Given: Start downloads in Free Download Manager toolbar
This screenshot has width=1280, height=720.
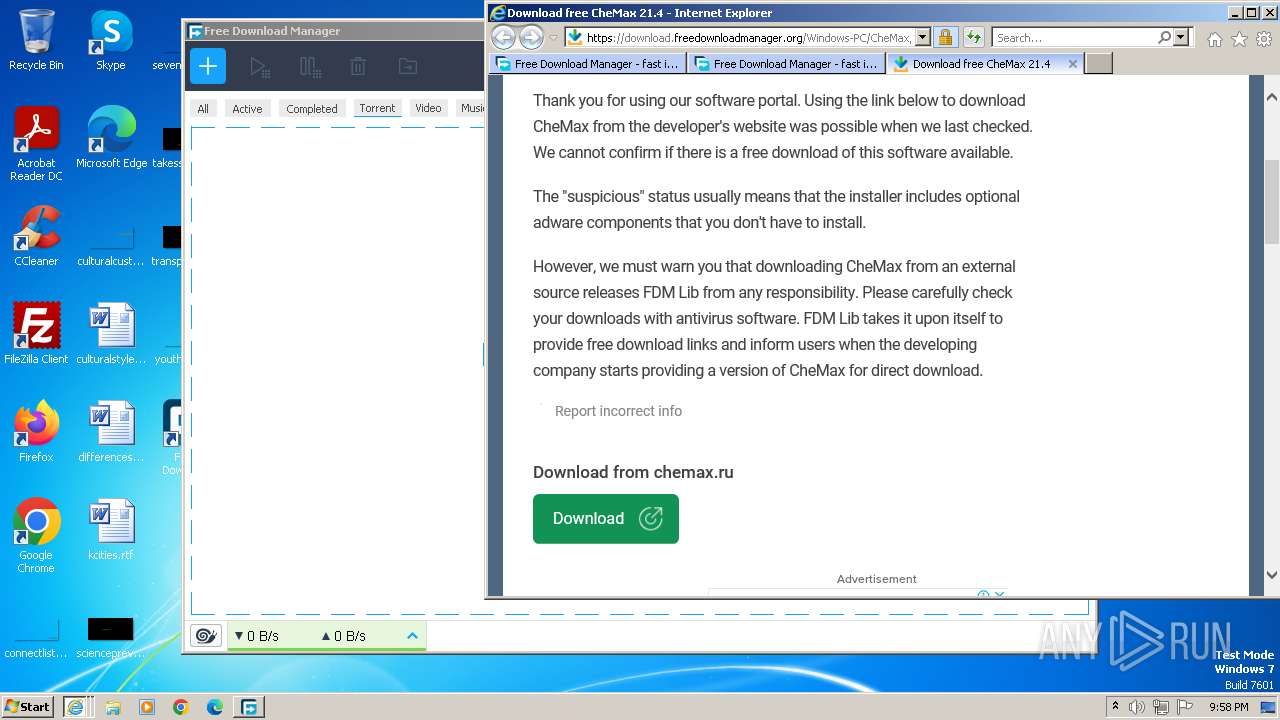Looking at the screenshot, I should tap(260, 67).
